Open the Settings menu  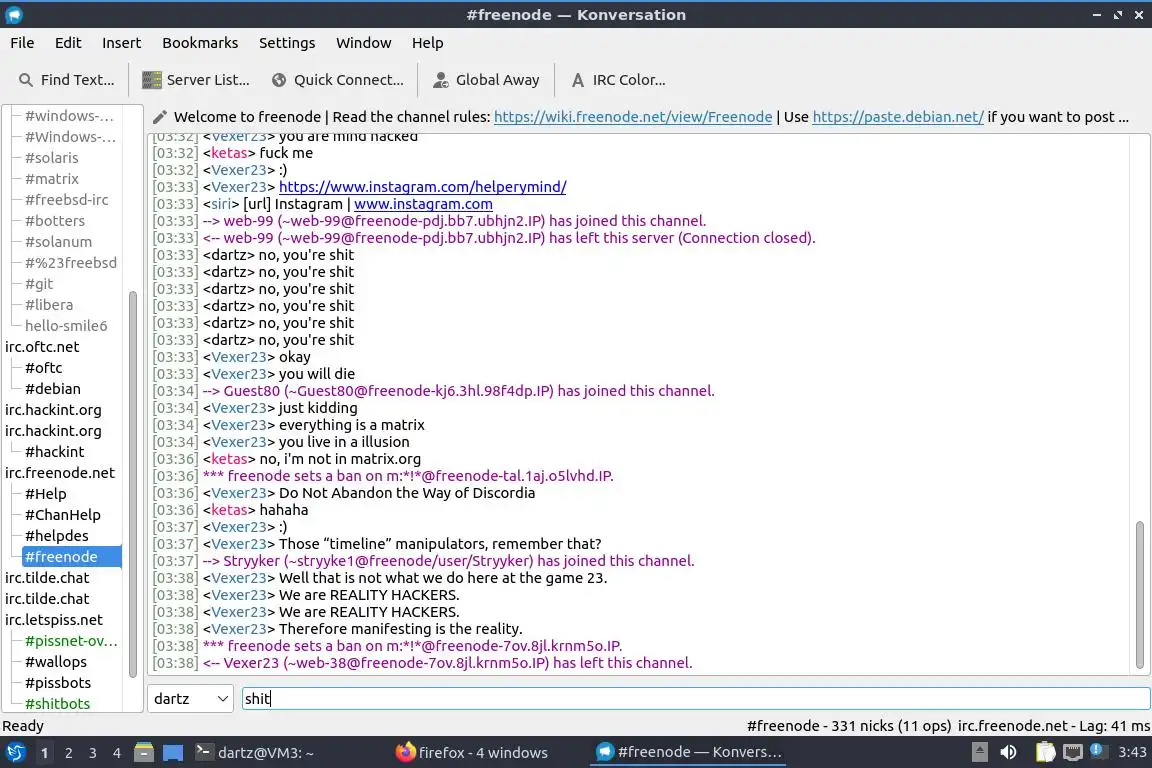tap(287, 43)
